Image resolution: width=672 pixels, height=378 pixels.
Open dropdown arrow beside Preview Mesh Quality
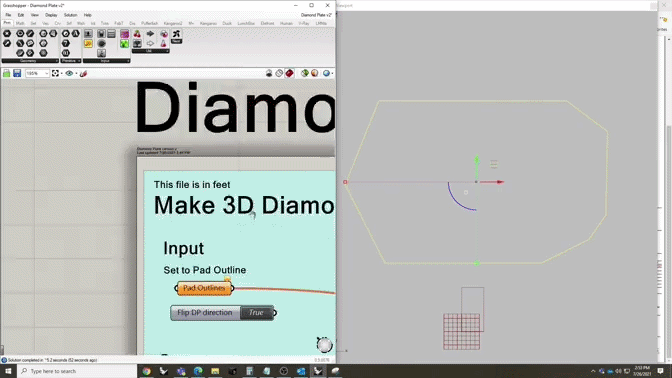tap(332, 73)
